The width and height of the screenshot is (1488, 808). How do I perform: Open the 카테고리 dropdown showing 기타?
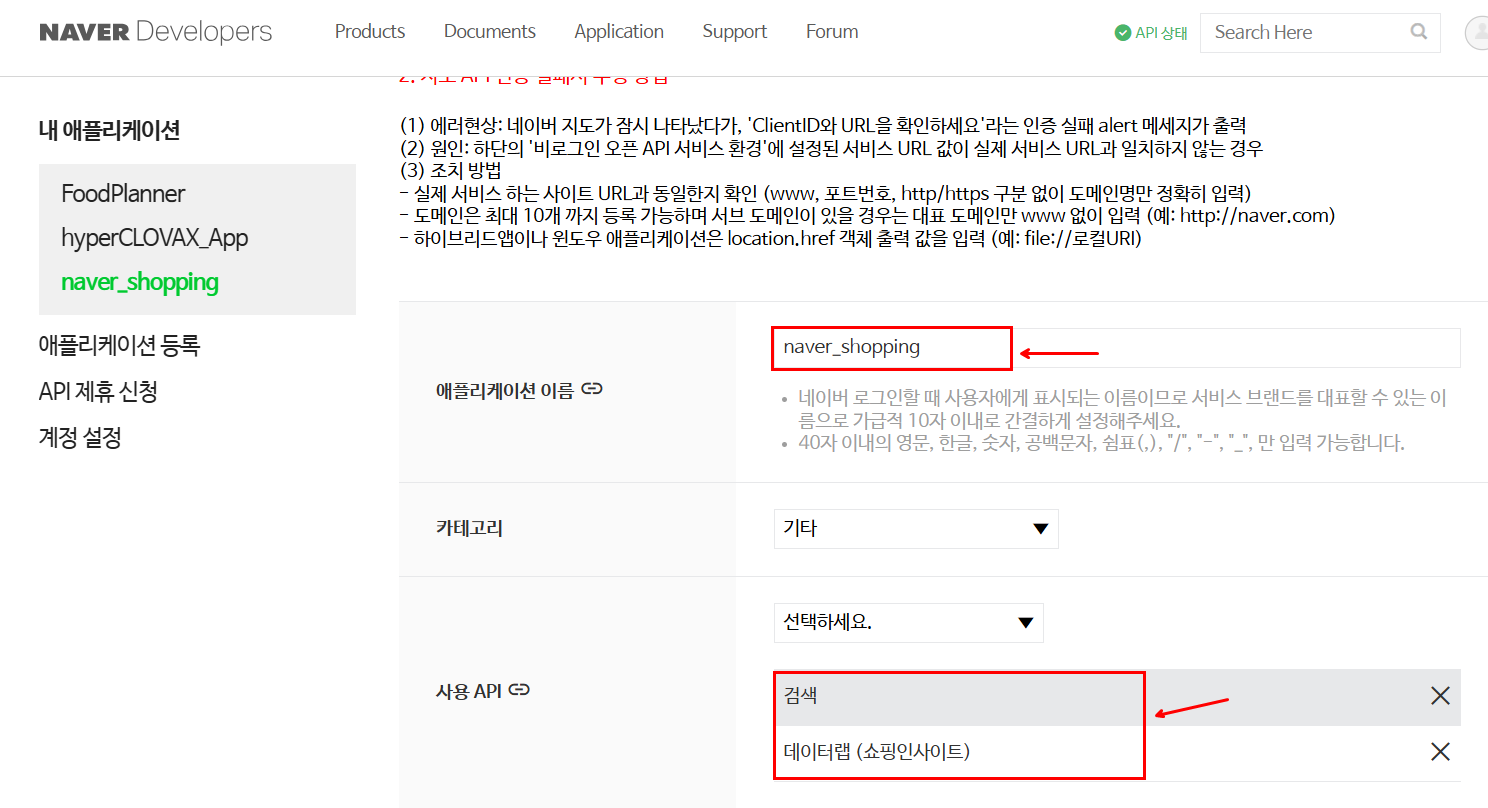(916, 529)
